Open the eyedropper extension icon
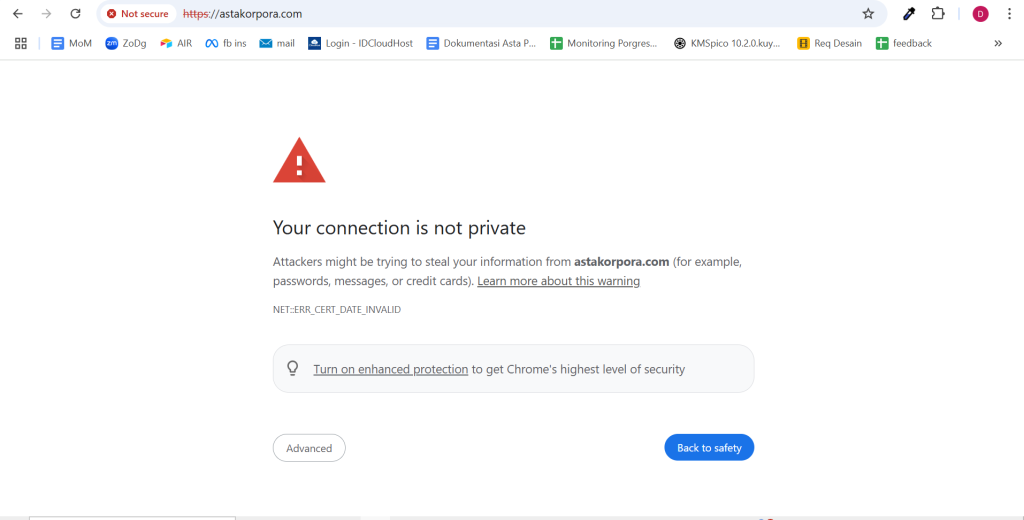1024x520 pixels. pyautogui.click(x=909, y=14)
